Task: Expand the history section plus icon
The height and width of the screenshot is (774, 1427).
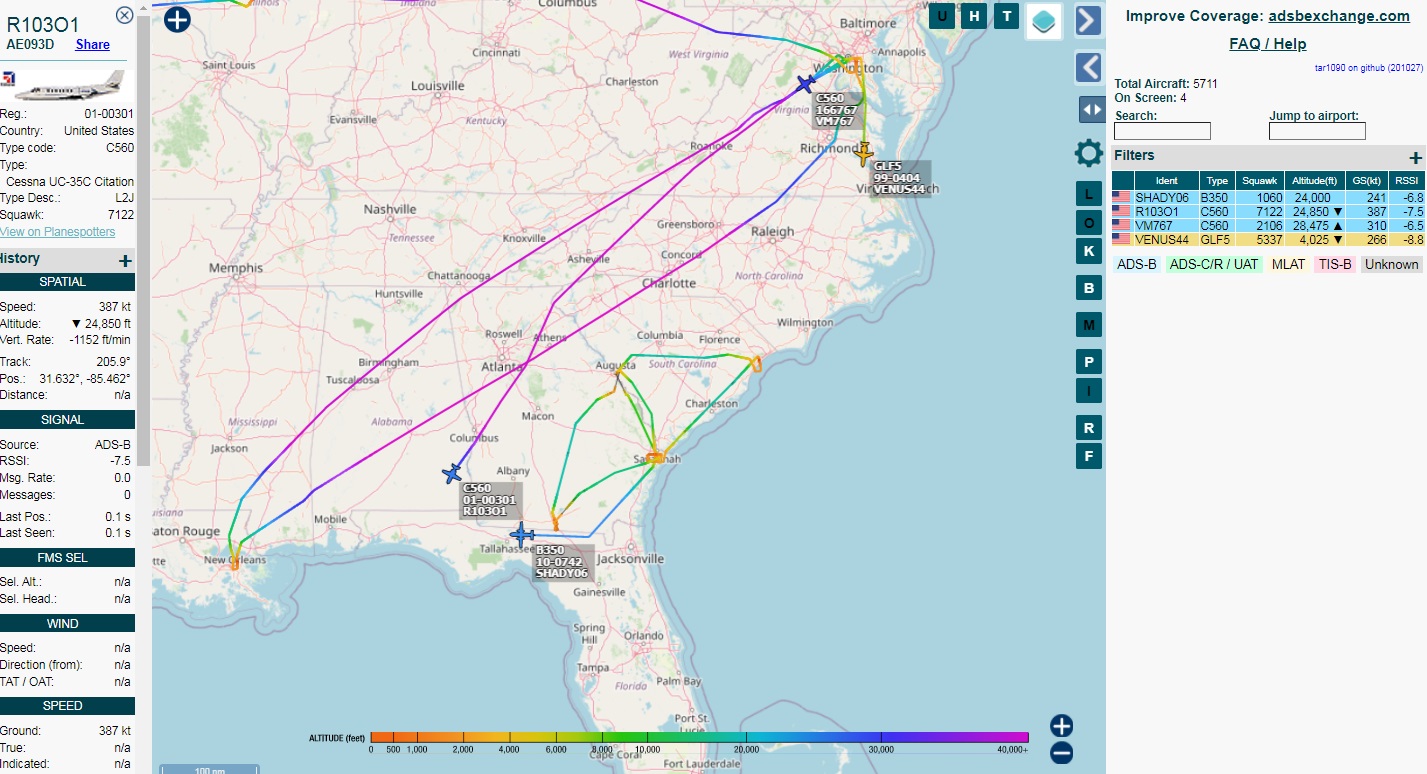Action: point(125,261)
